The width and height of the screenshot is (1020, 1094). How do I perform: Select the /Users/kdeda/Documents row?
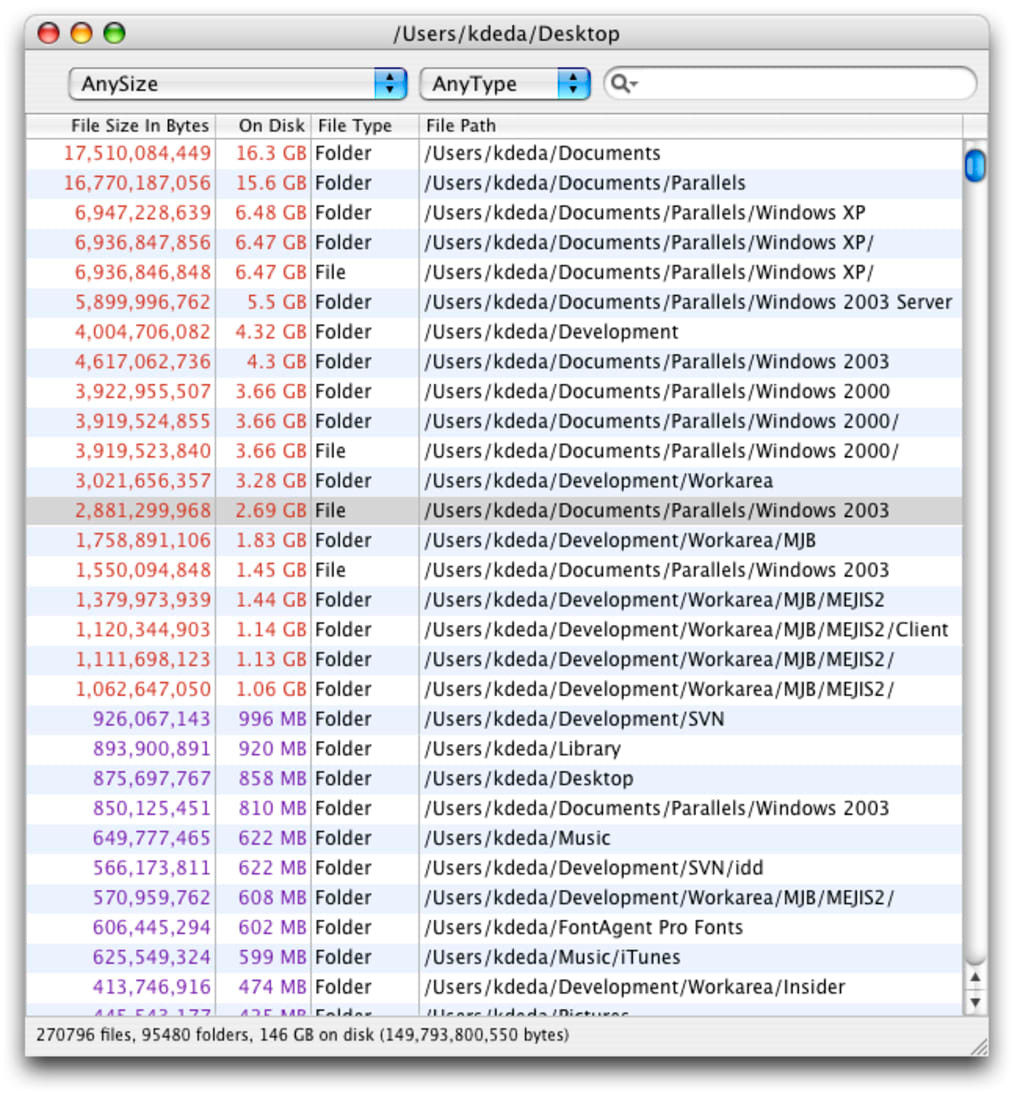coord(494,153)
